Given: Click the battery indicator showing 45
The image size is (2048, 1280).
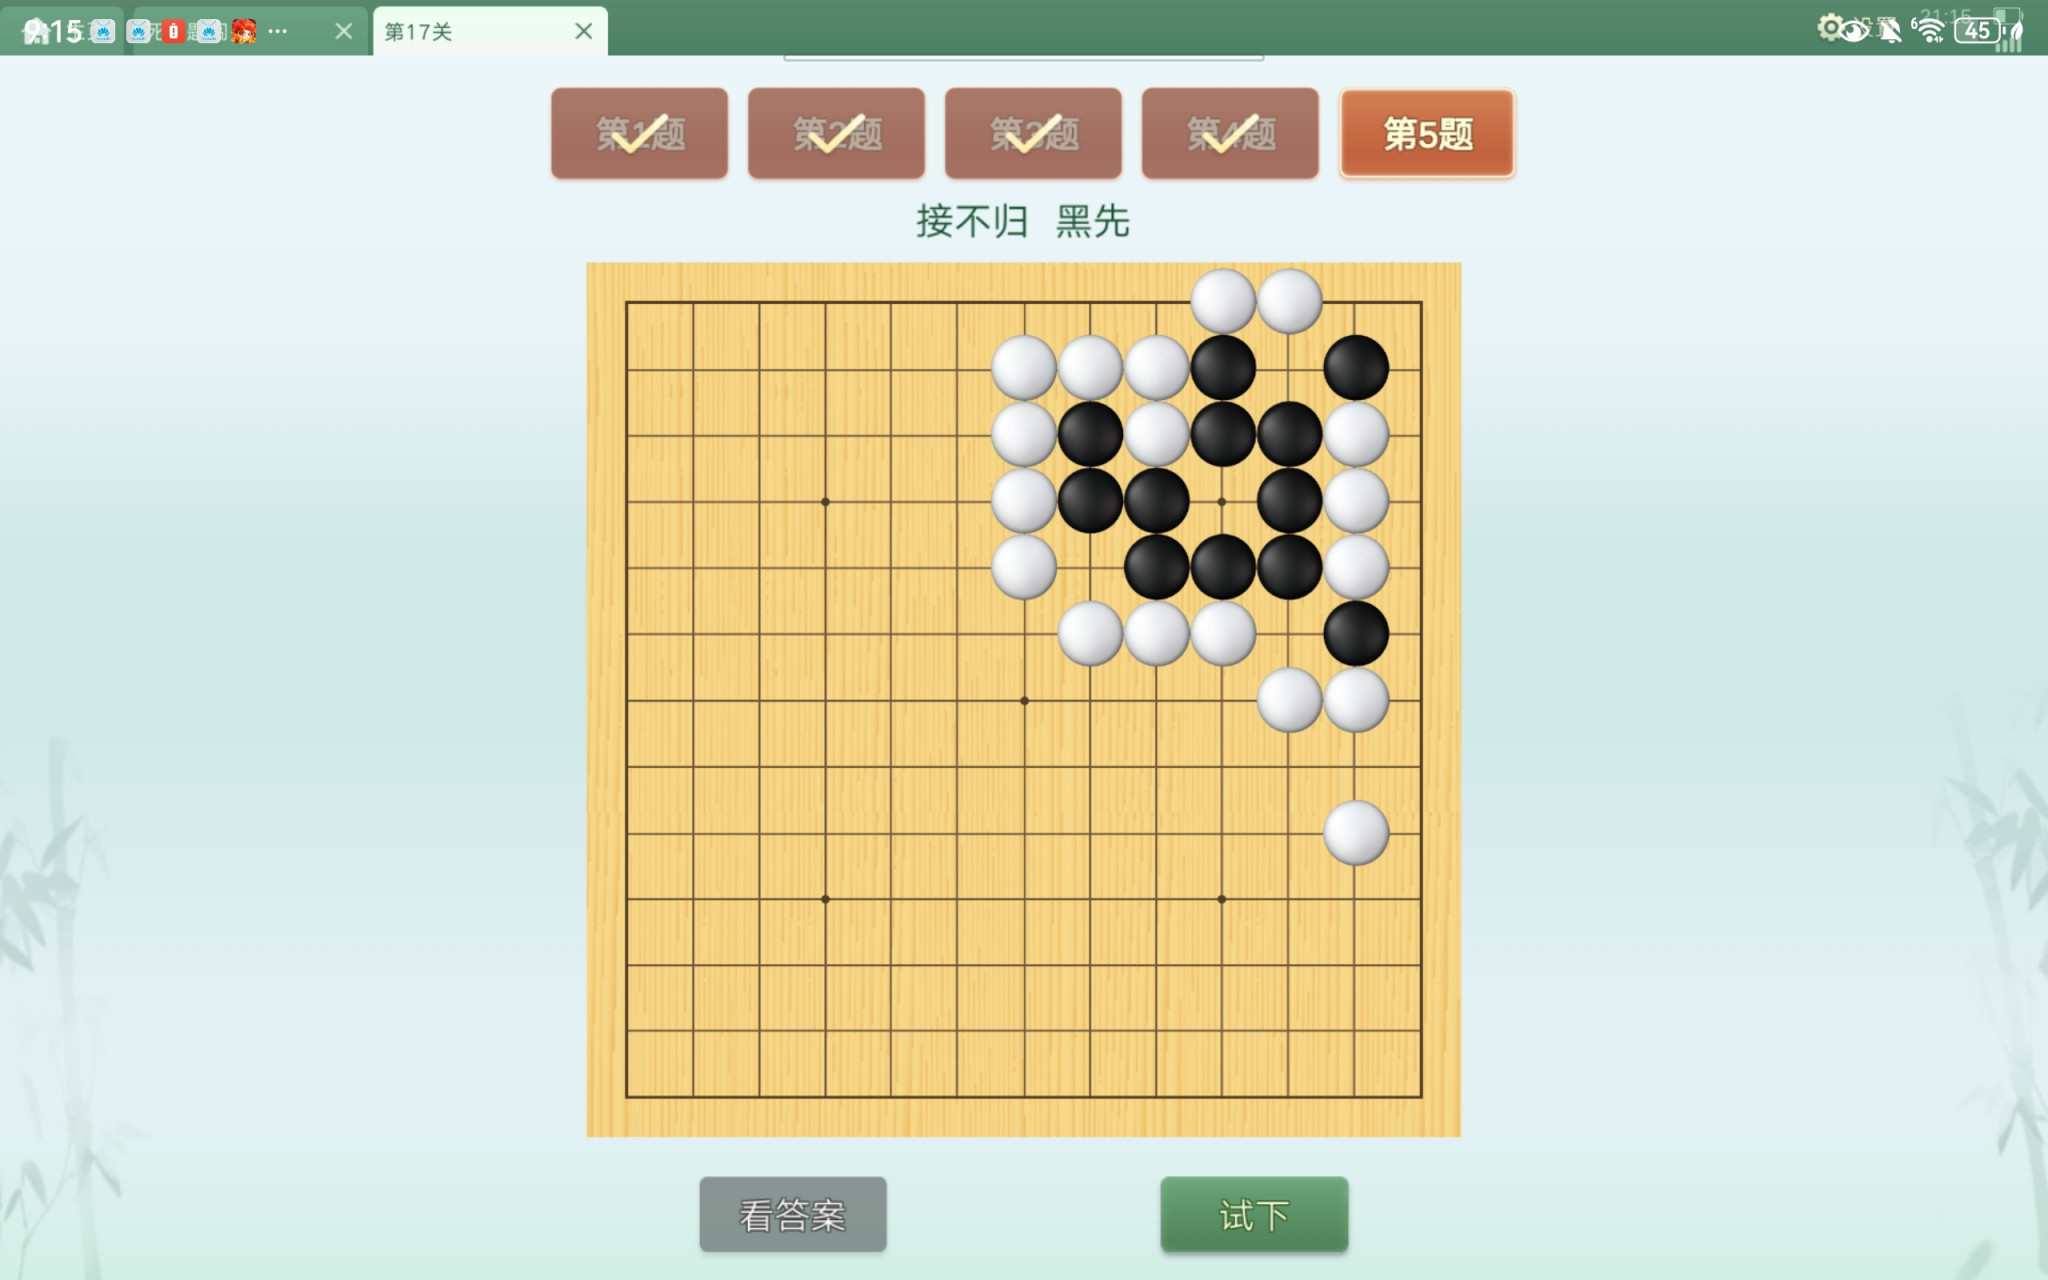Looking at the screenshot, I should [1977, 30].
